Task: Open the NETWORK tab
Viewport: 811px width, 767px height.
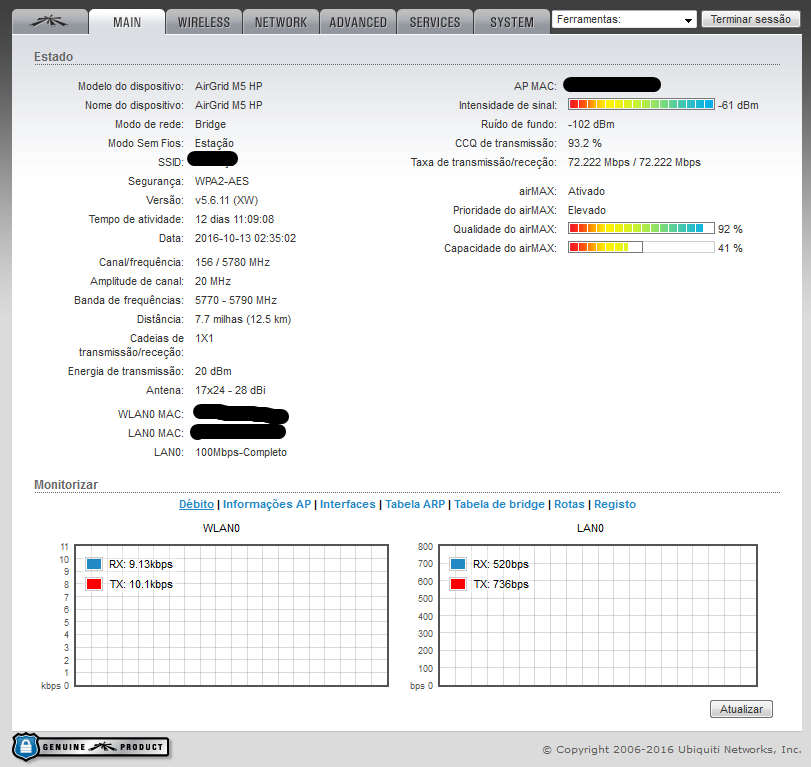Action: [281, 22]
